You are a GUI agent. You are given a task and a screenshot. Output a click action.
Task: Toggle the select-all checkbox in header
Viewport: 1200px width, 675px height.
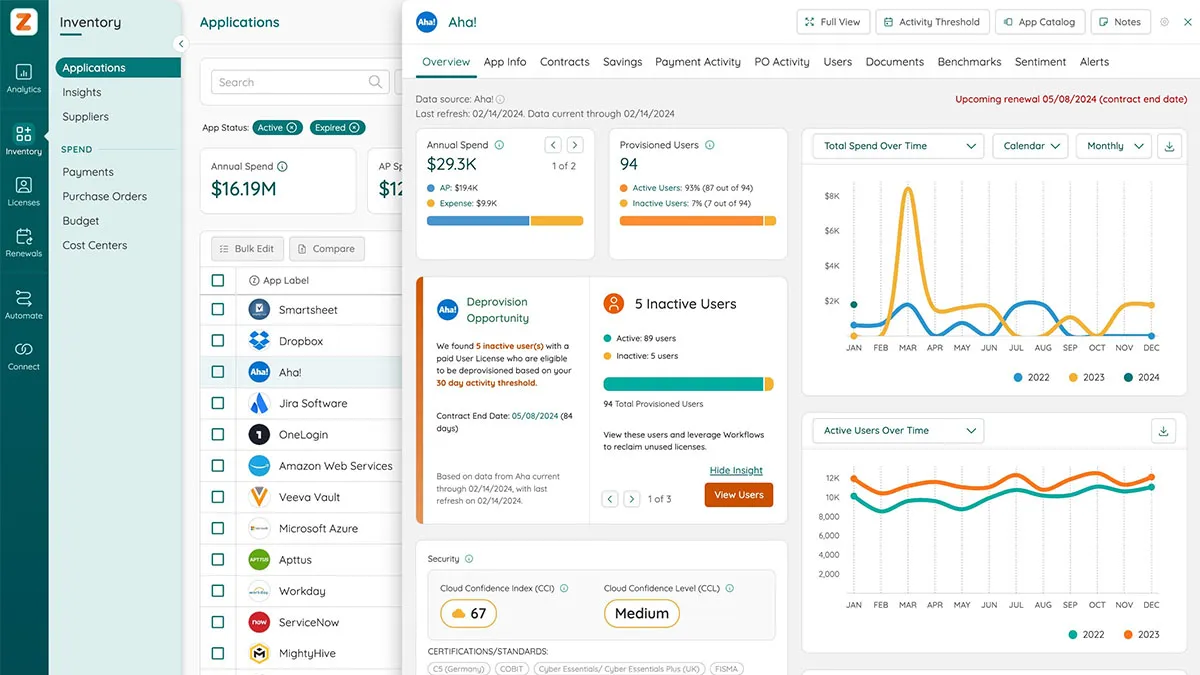pos(218,280)
